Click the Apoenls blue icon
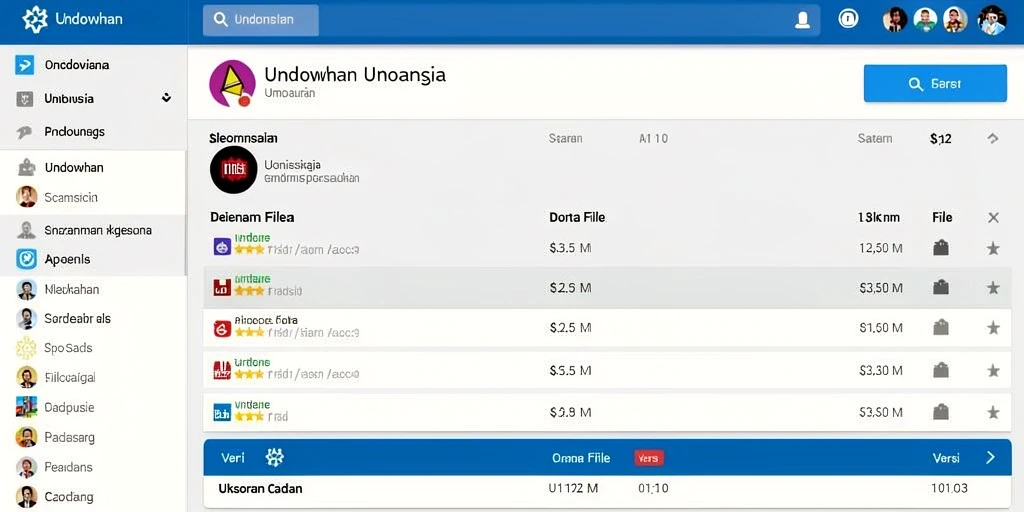 point(26,259)
